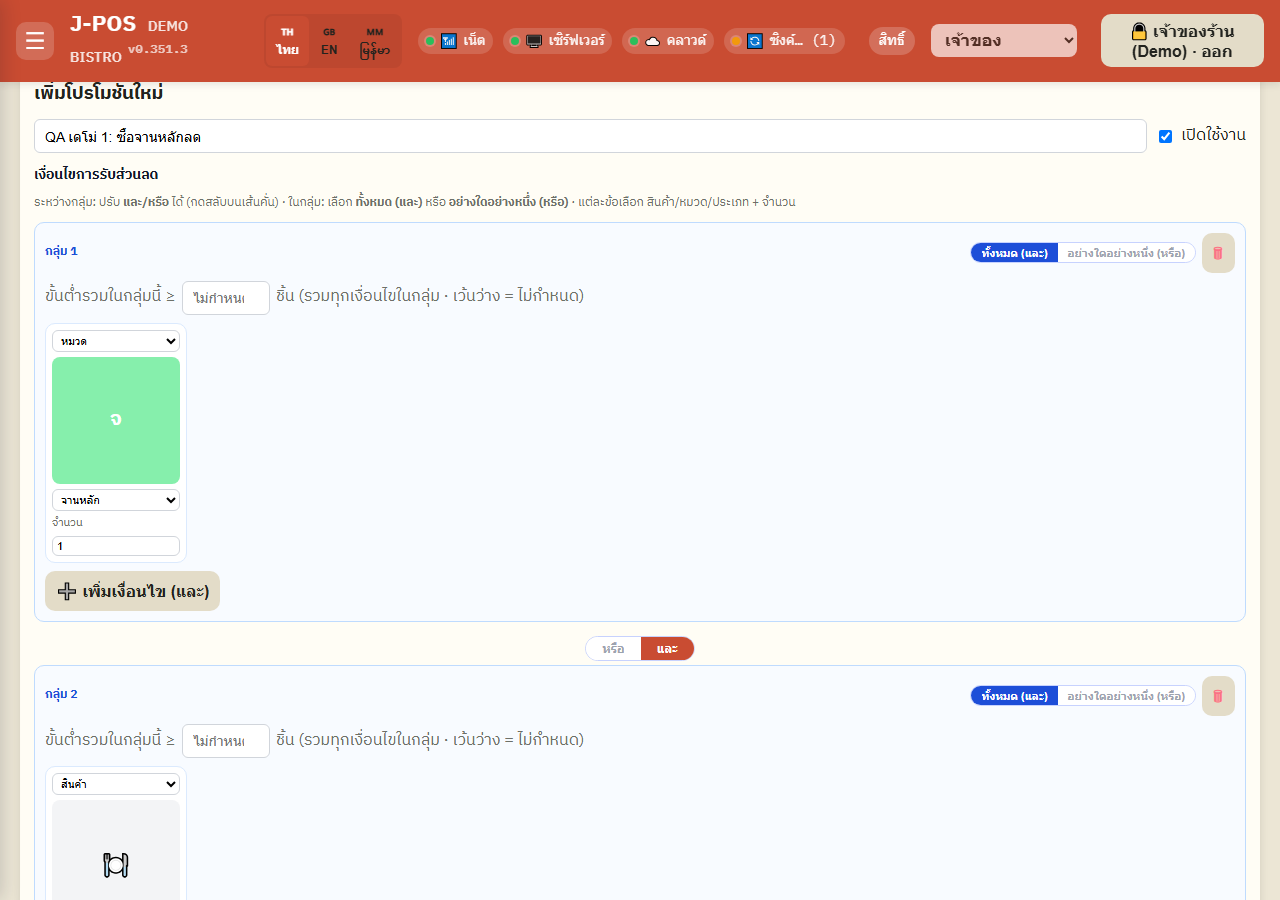Click the กลุ่ม 2 label
1280x900 pixels.
coord(61,694)
